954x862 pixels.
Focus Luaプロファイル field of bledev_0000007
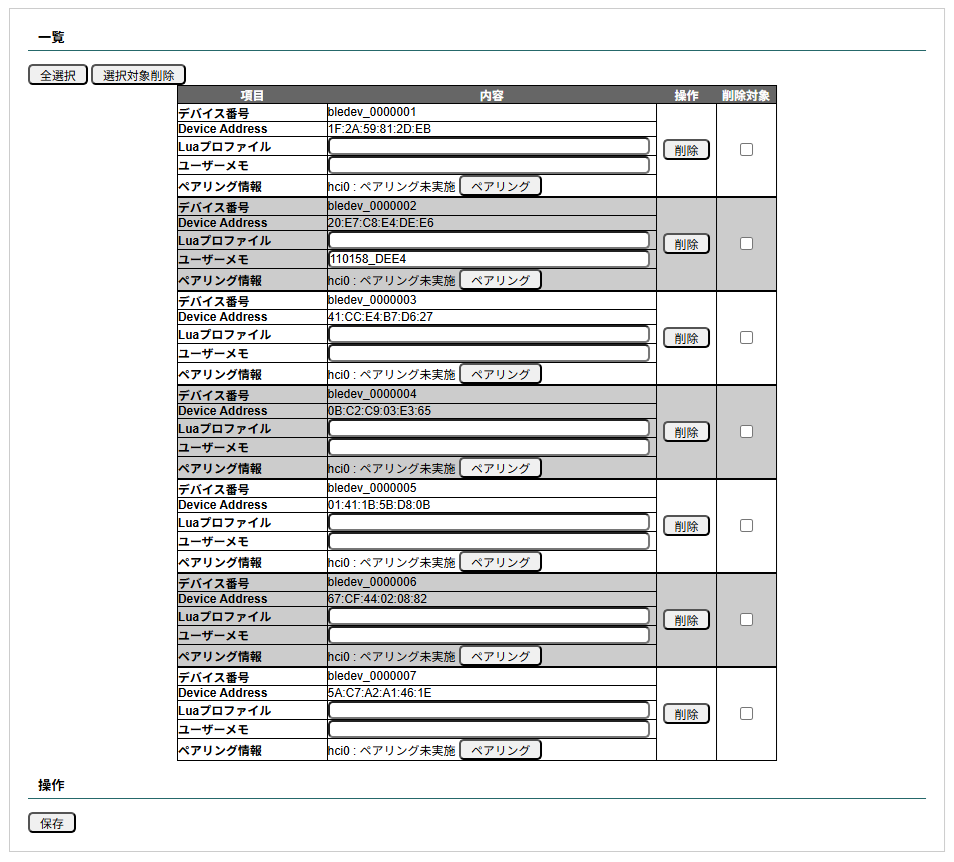pos(489,710)
